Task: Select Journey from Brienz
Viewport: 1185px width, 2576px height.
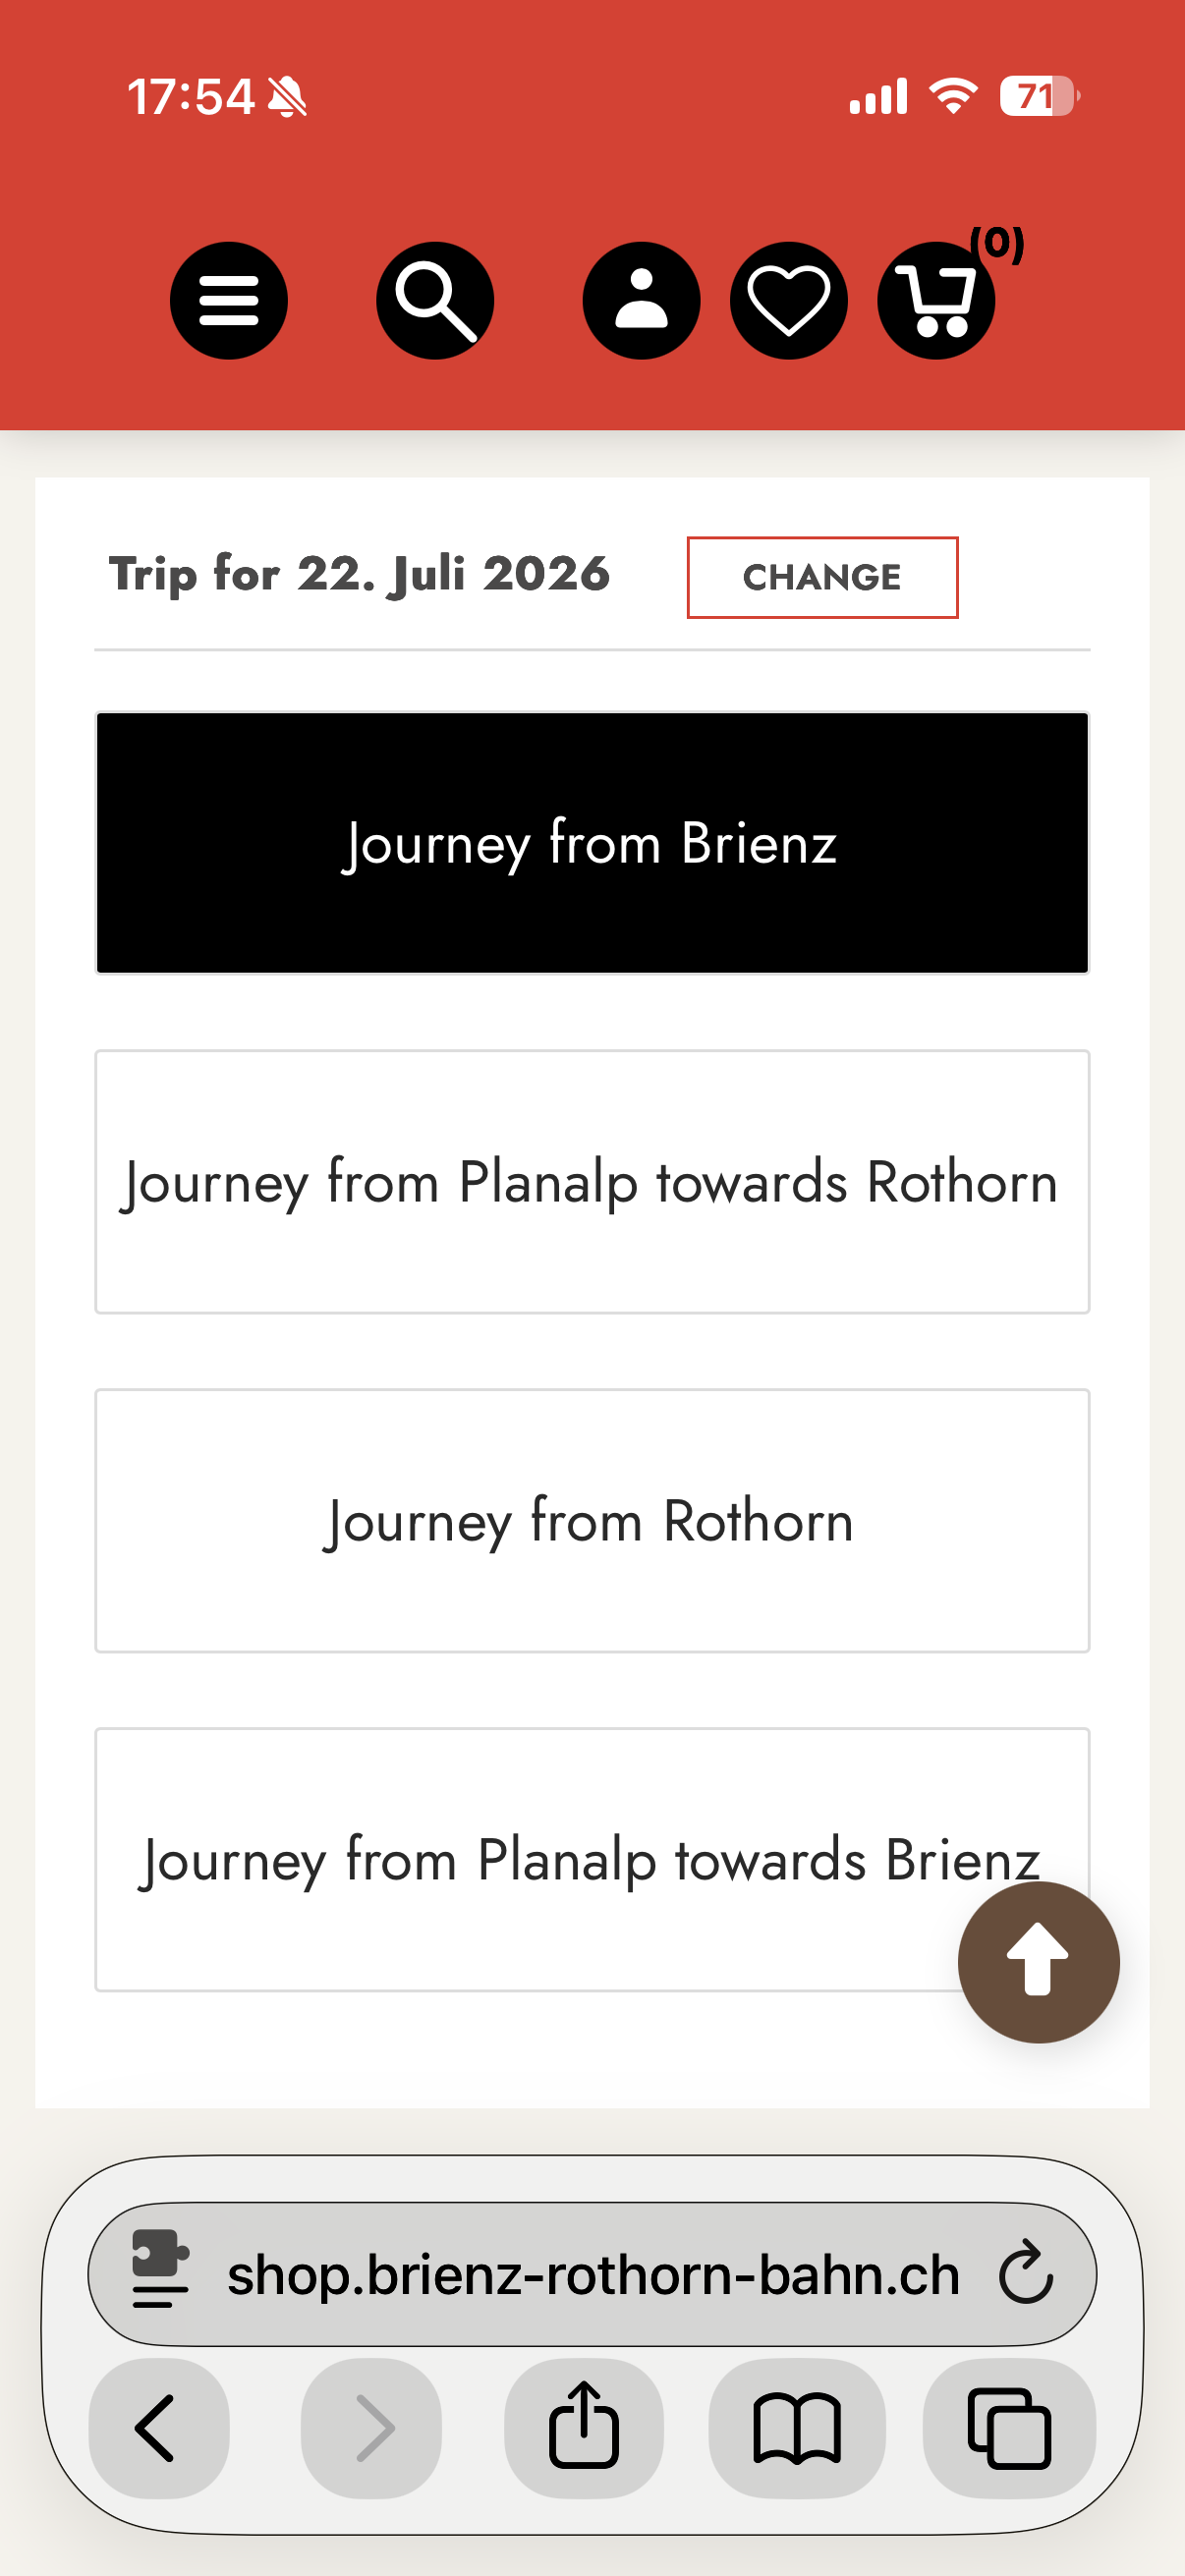Action: (592, 843)
